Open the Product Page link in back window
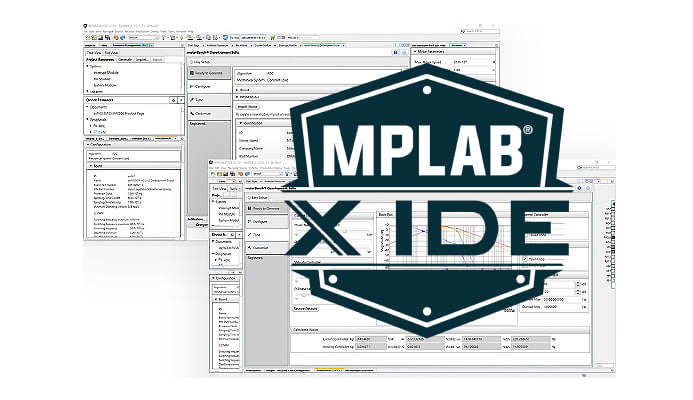The height and width of the screenshot is (400, 693). [118, 113]
